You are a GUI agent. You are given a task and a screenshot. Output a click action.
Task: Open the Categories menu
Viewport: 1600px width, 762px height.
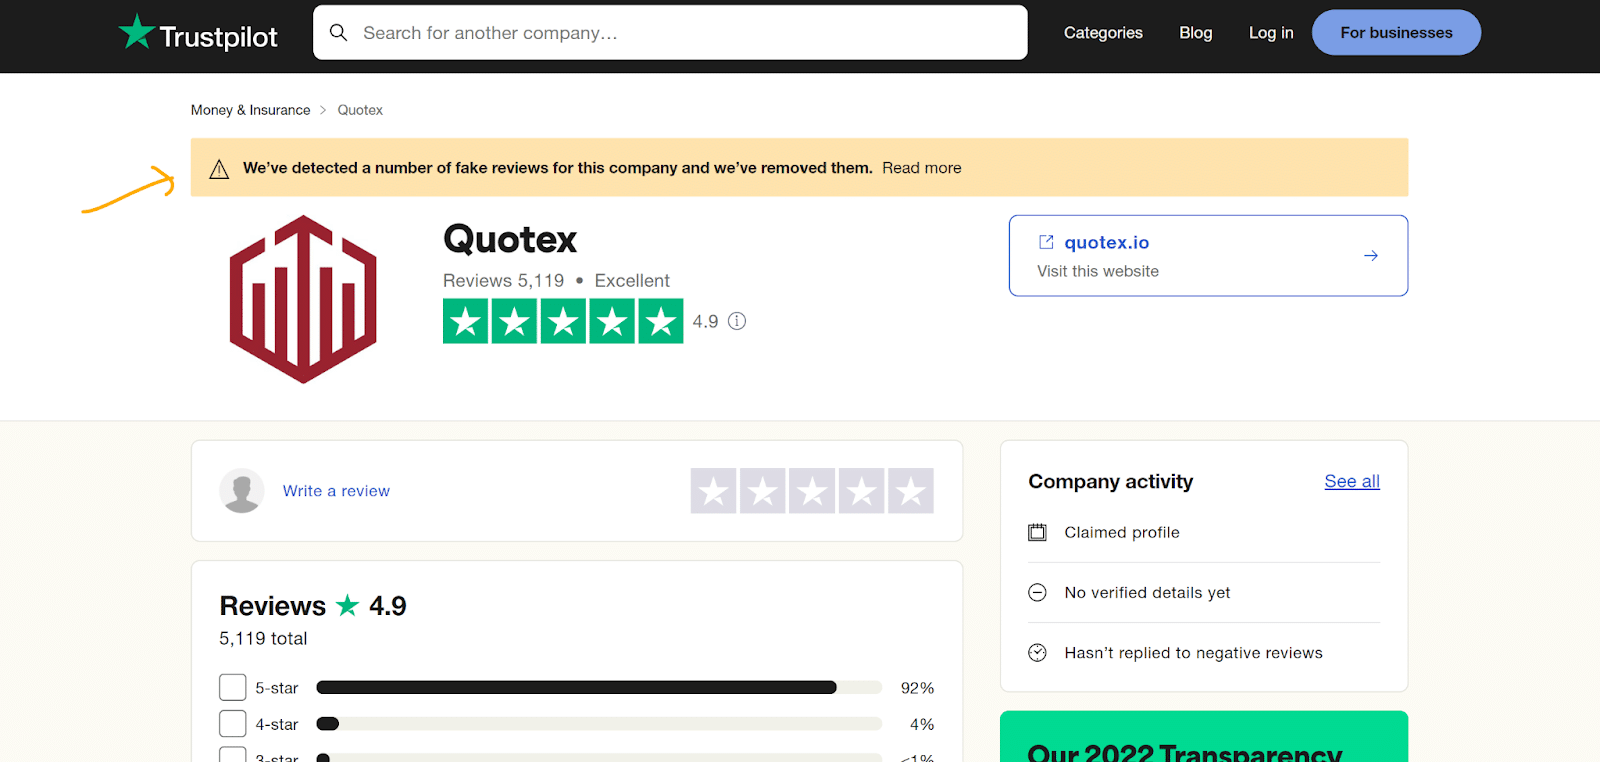coord(1103,33)
